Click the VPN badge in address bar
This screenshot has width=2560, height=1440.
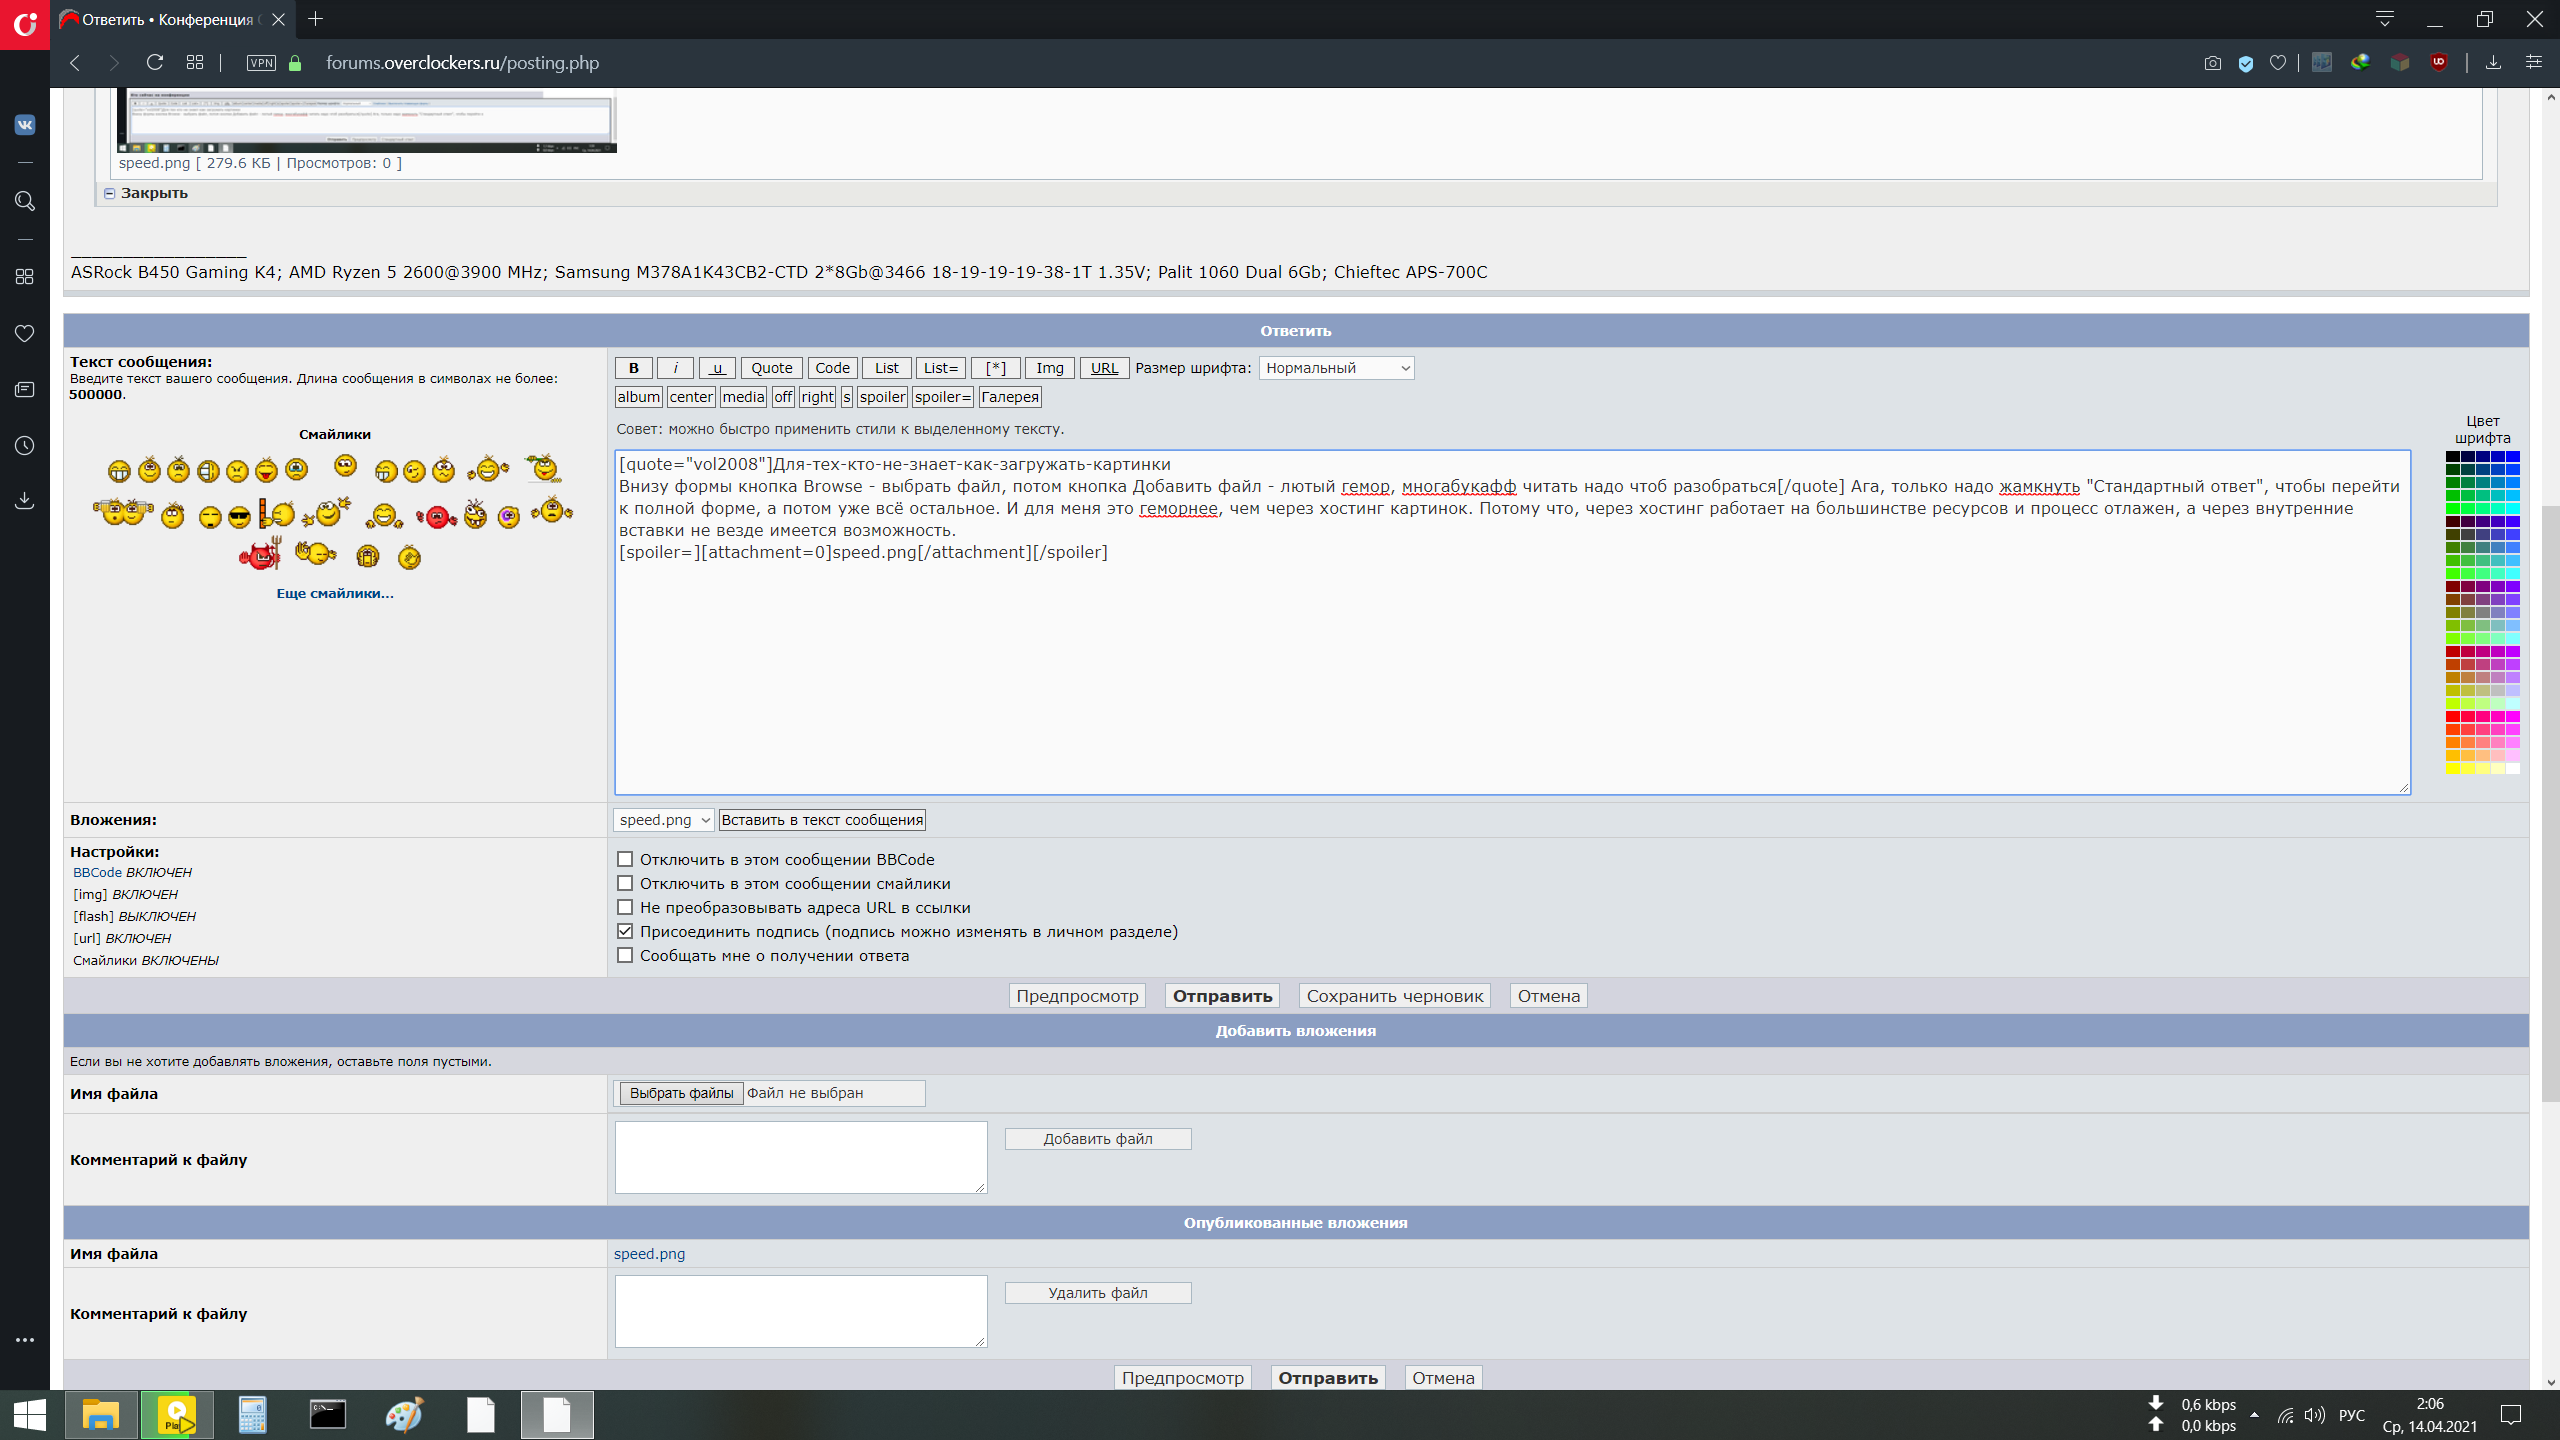[x=261, y=62]
